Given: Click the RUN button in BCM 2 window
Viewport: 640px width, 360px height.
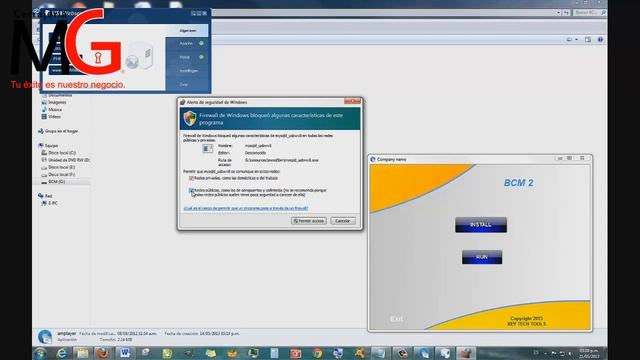Looking at the screenshot, I should coord(482,257).
